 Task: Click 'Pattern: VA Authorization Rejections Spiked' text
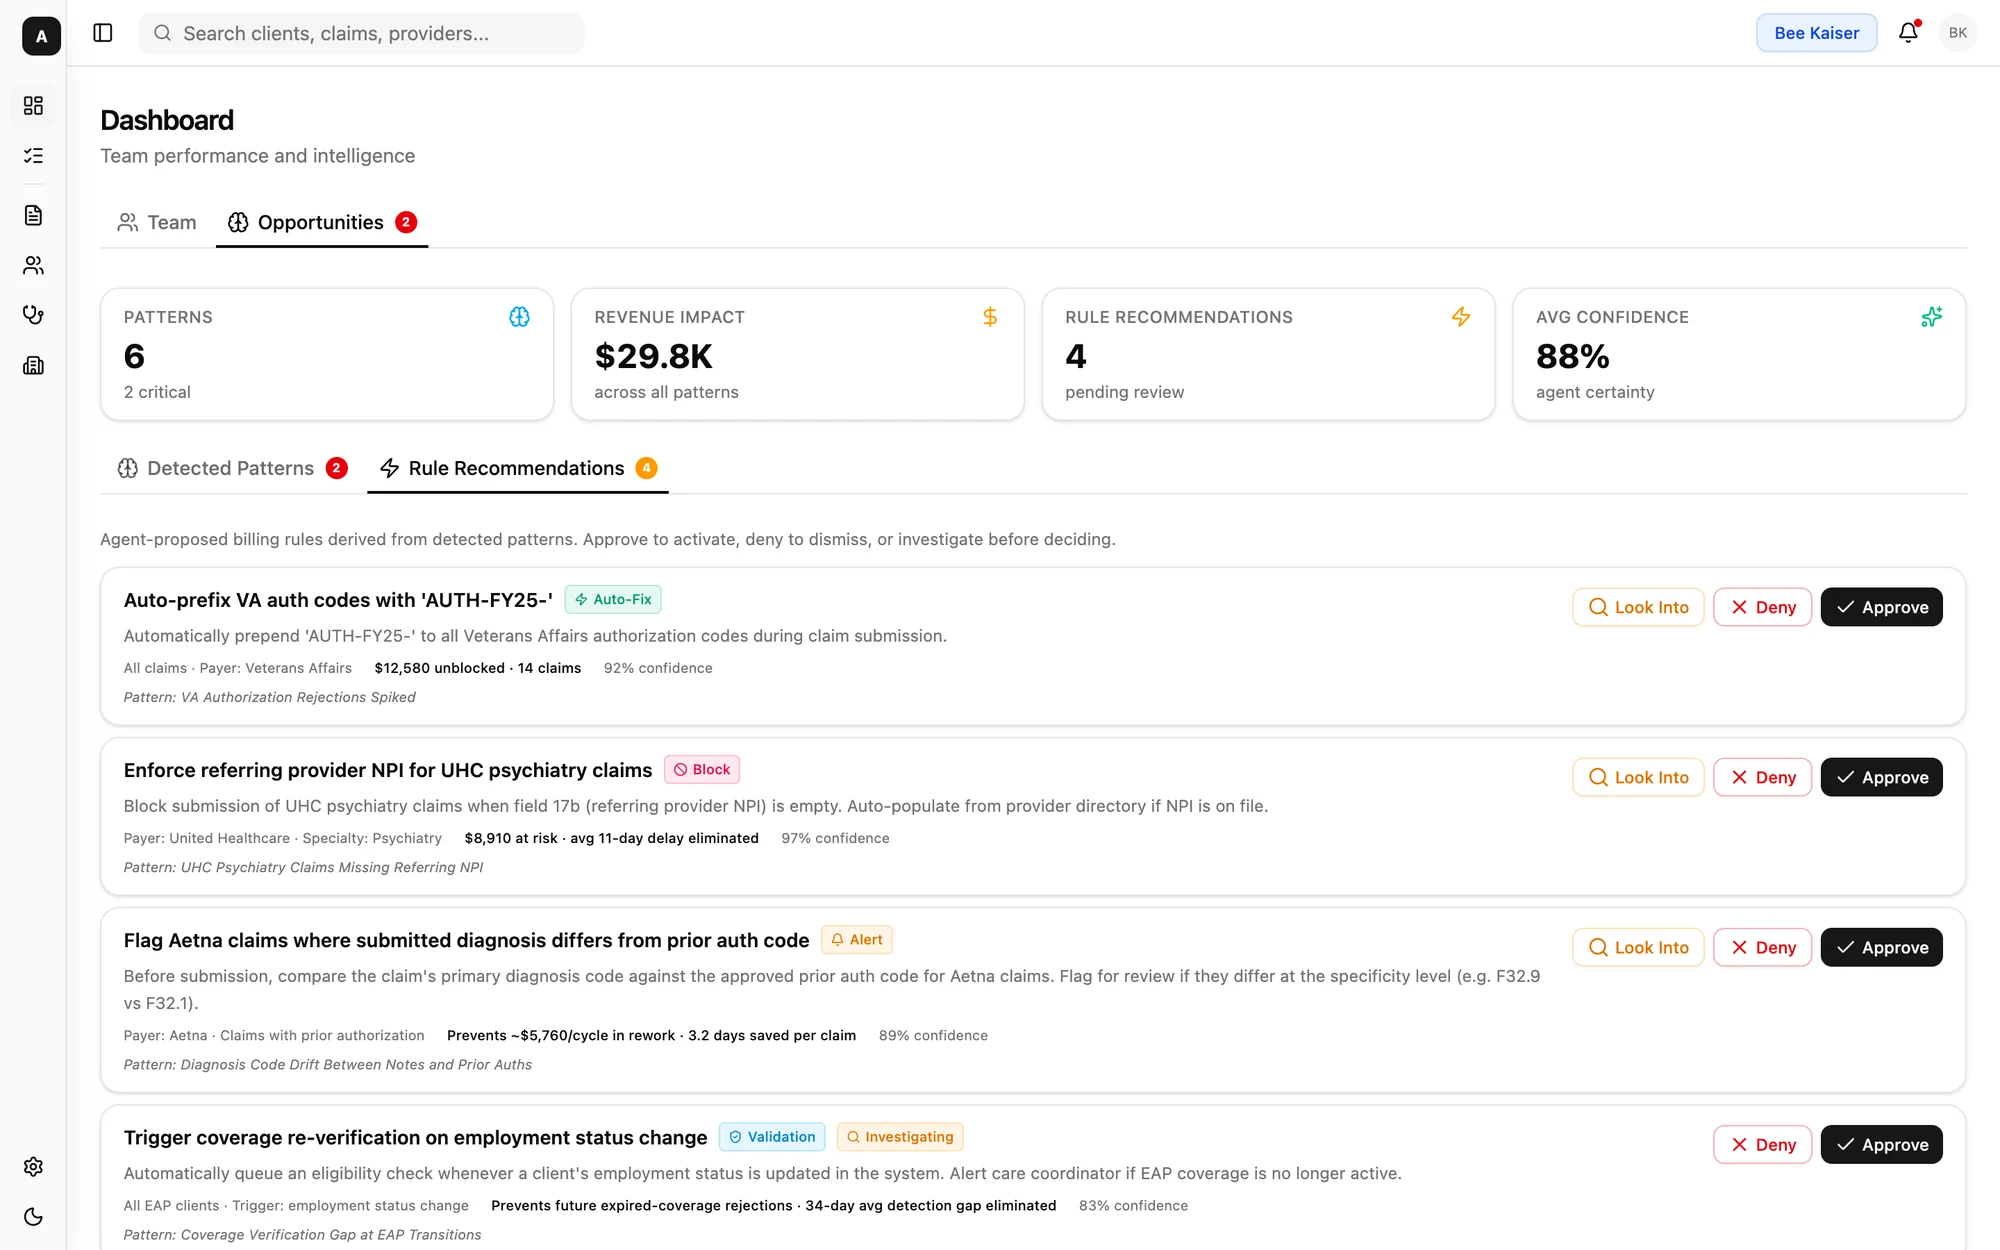tap(270, 697)
